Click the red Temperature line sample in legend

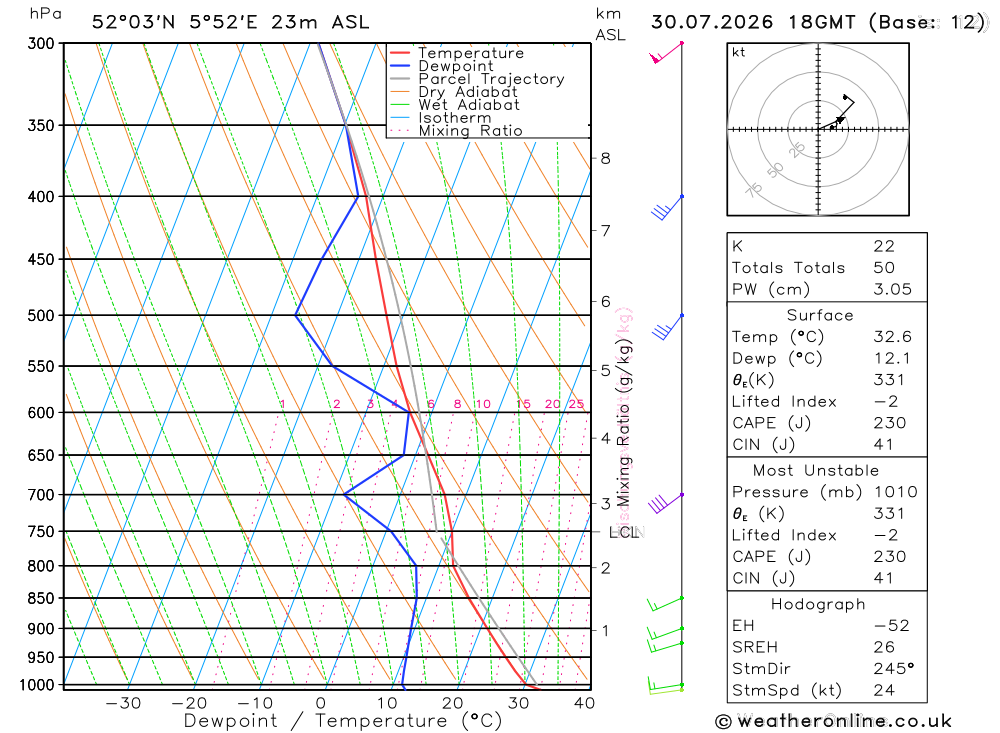tap(400, 53)
